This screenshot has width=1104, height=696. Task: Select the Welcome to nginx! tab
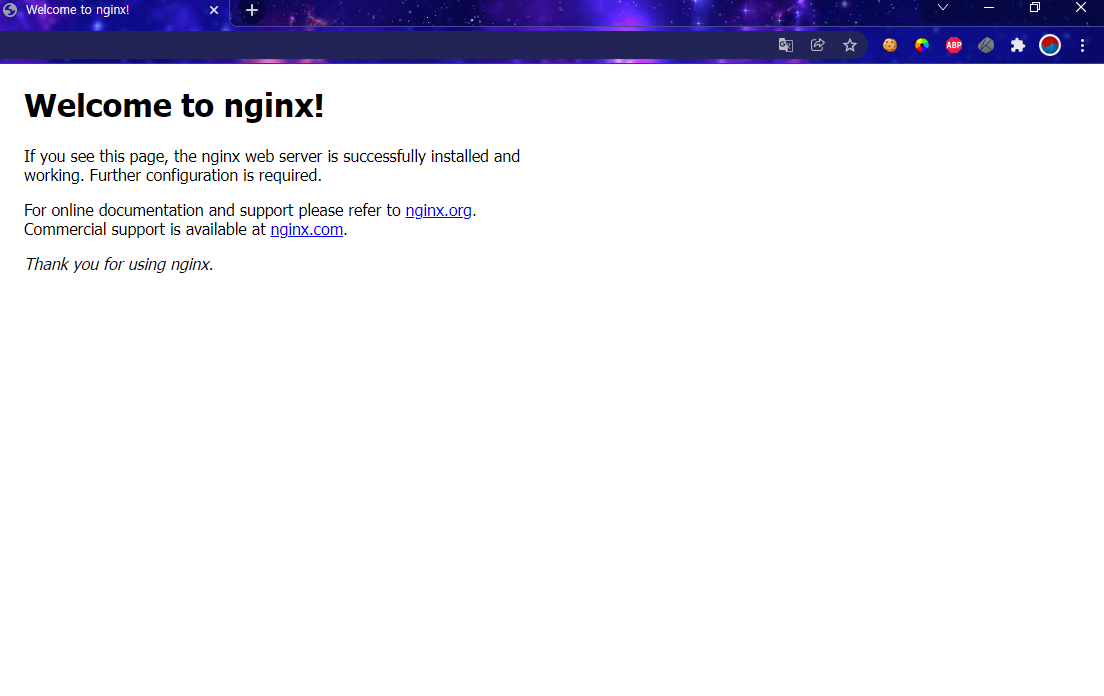114,11
